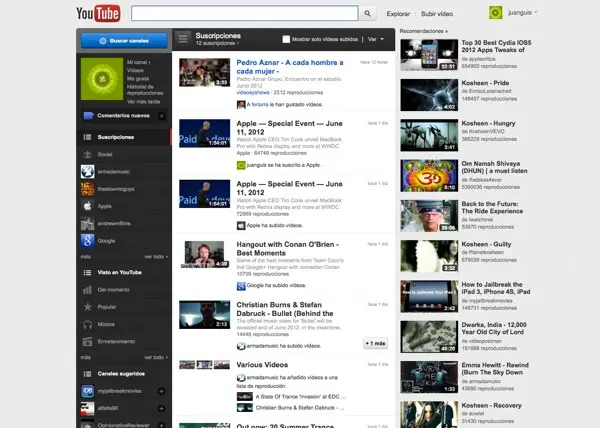600x428 pixels.
Task: Open 'Recomendaciones »' link
Action: pos(423,31)
